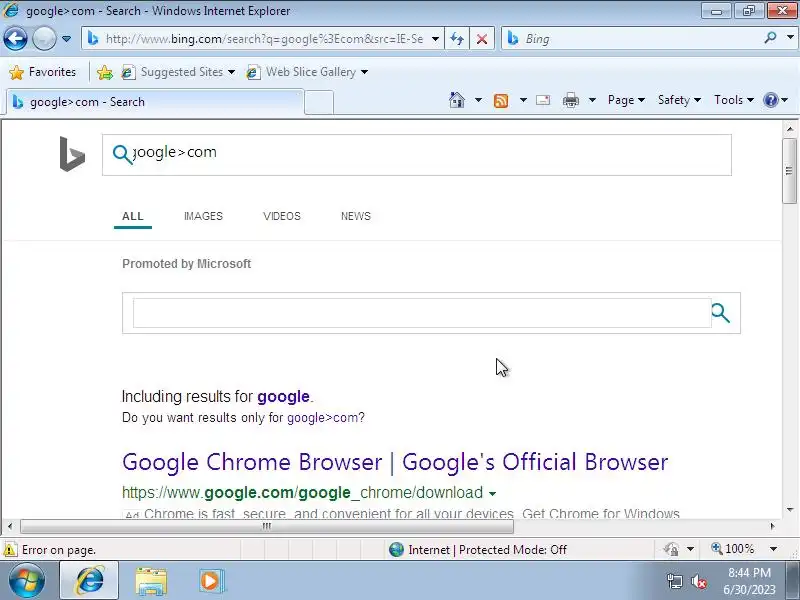Open the recent pages dropdown arrow
This screenshot has height=600, width=800.
66,39
